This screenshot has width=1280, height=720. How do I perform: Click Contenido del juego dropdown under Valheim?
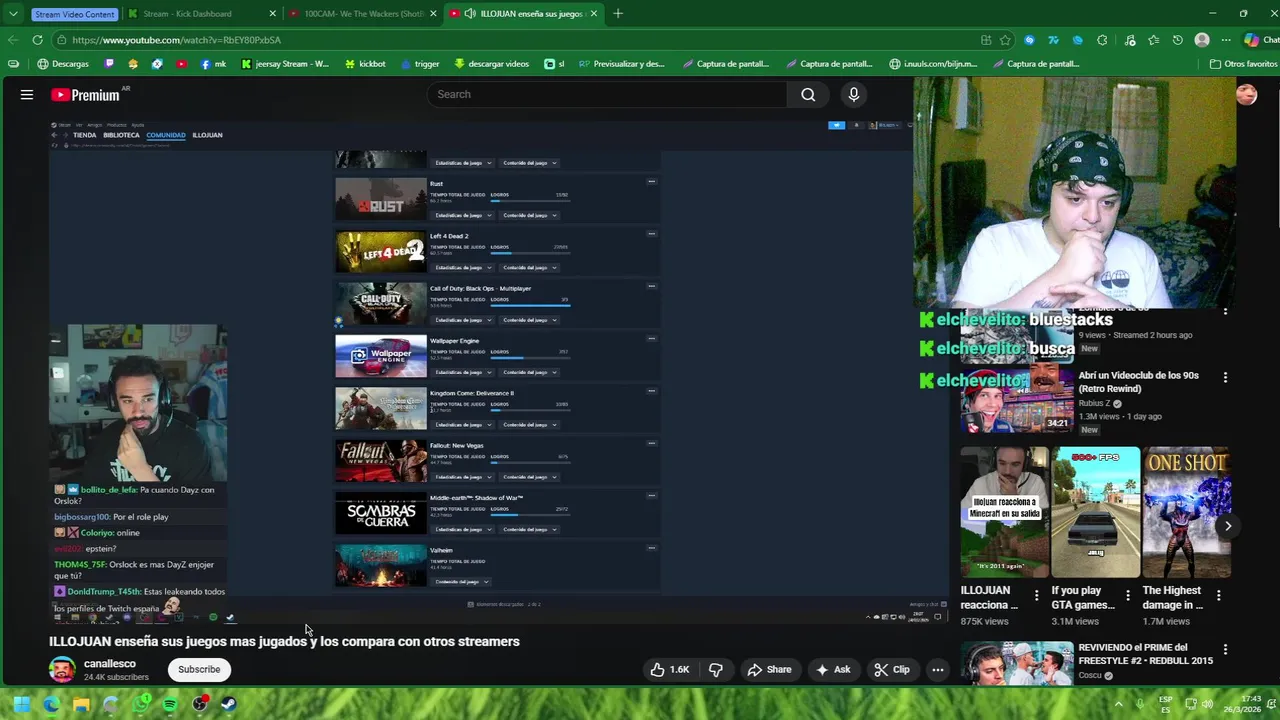pyautogui.click(x=461, y=581)
